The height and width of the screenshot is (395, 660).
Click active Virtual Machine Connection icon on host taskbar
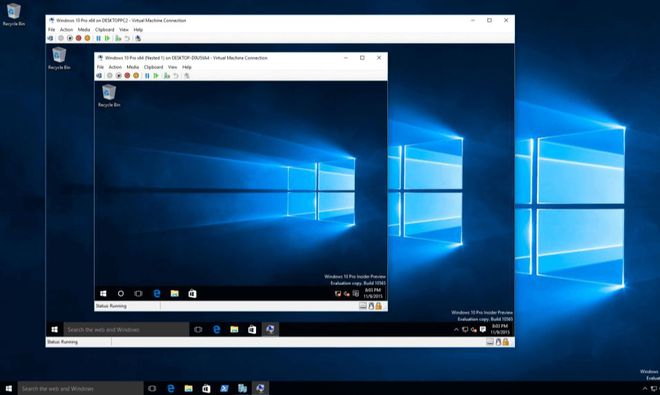[x=260, y=388]
